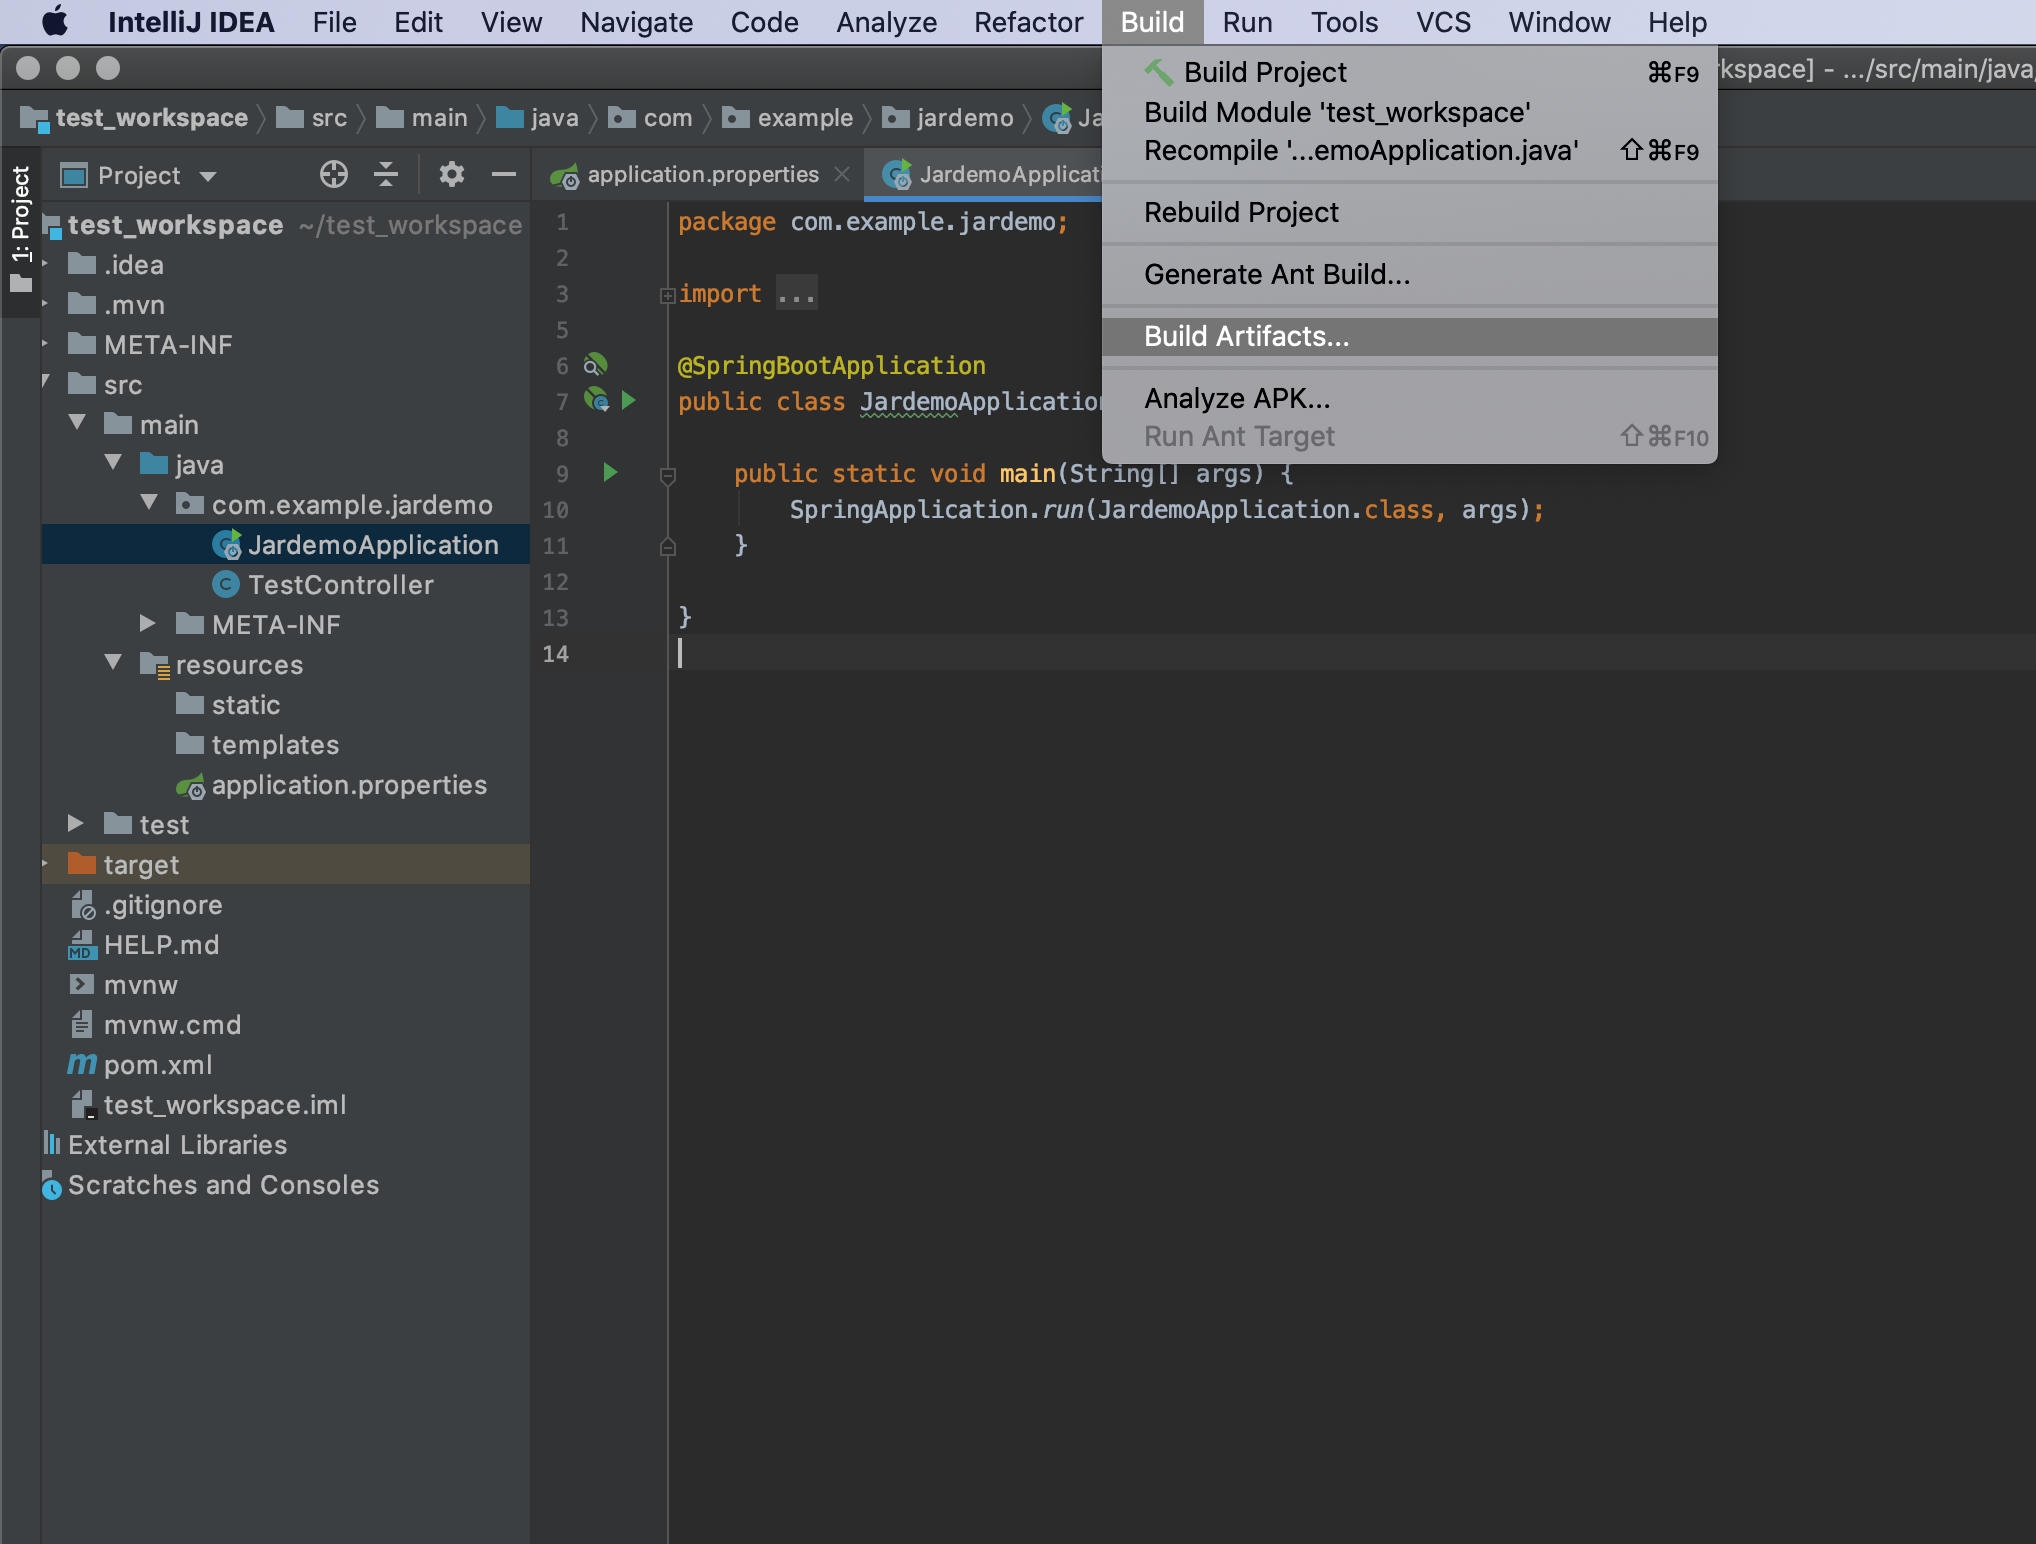Image resolution: width=2036 pixels, height=1544 pixels.
Task: Select Scratches and Consoles node
Action: coord(211,1185)
